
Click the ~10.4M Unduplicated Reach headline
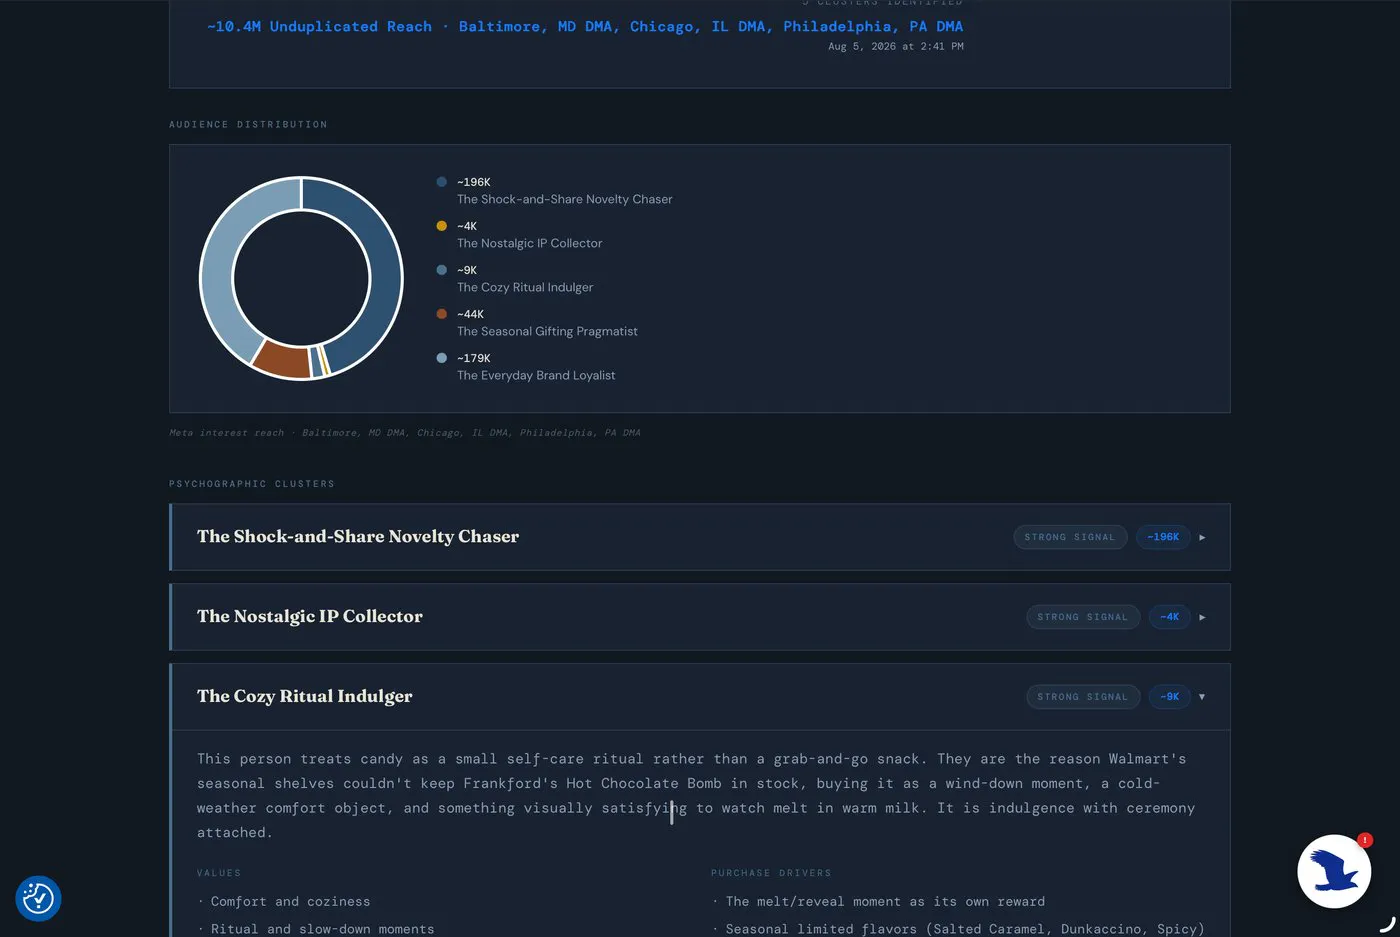[585, 26]
